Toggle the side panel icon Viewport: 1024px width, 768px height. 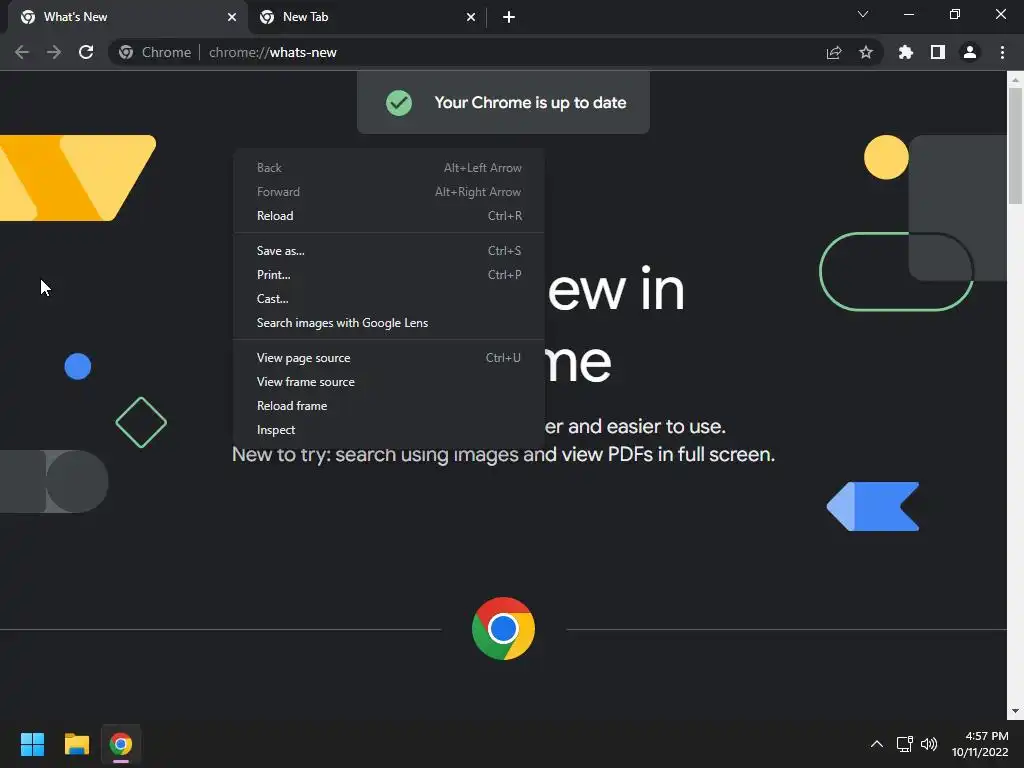point(938,52)
